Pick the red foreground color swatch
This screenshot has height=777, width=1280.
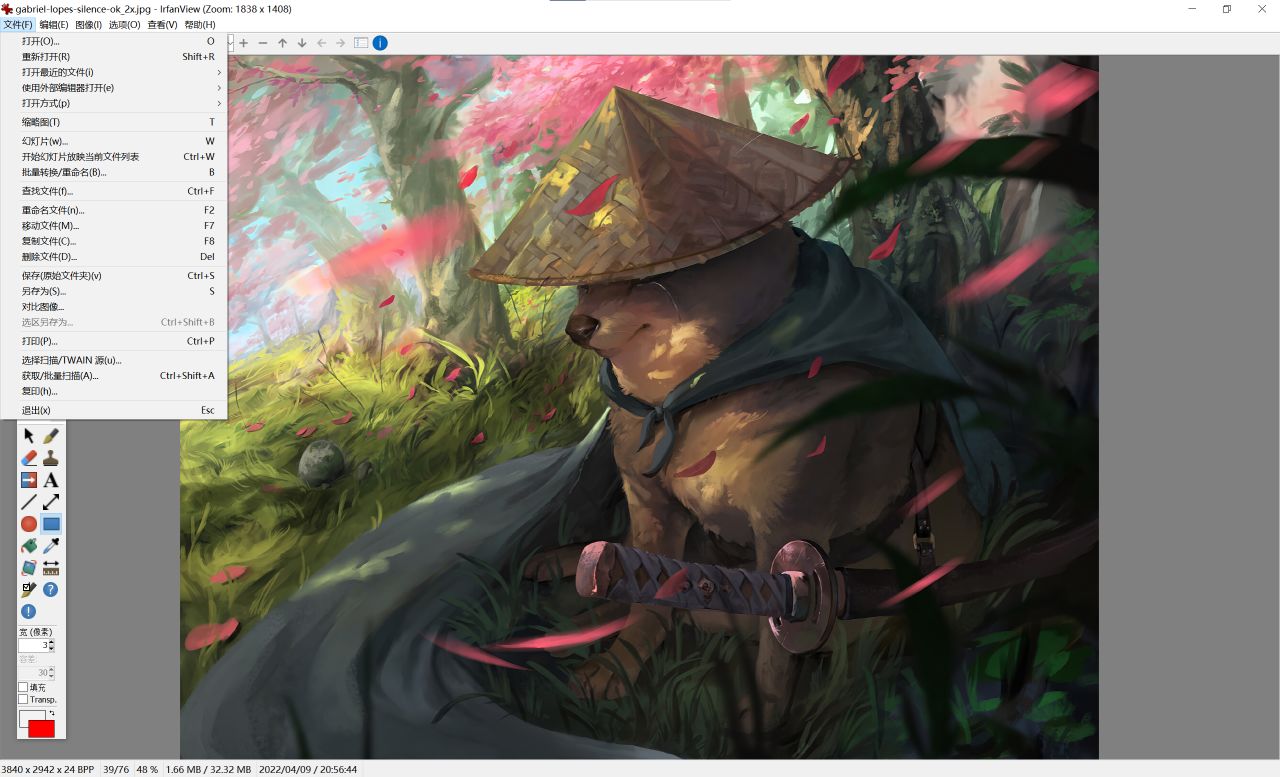(42, 729)
